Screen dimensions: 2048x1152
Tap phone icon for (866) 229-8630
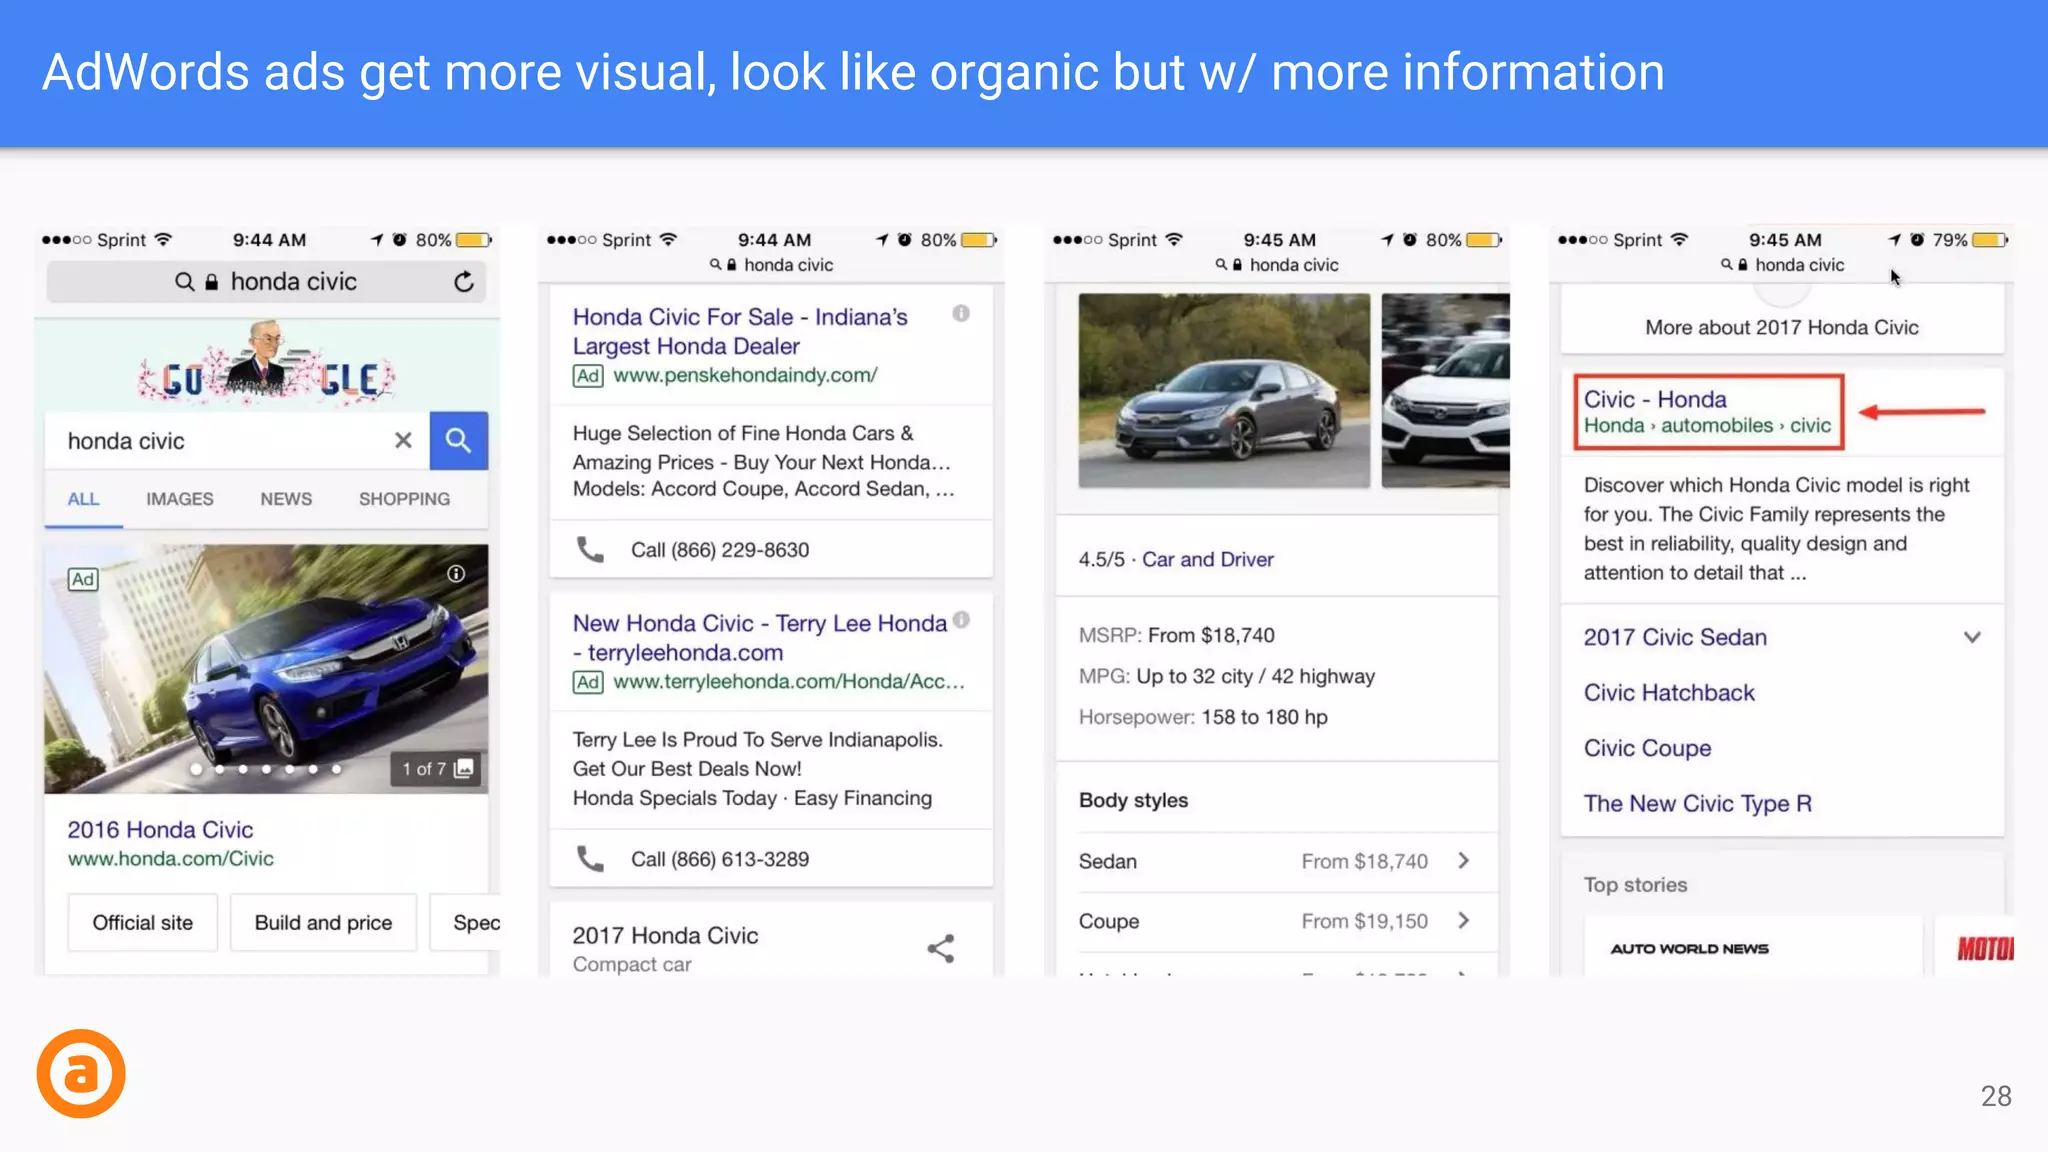click(x=590, y=549)
